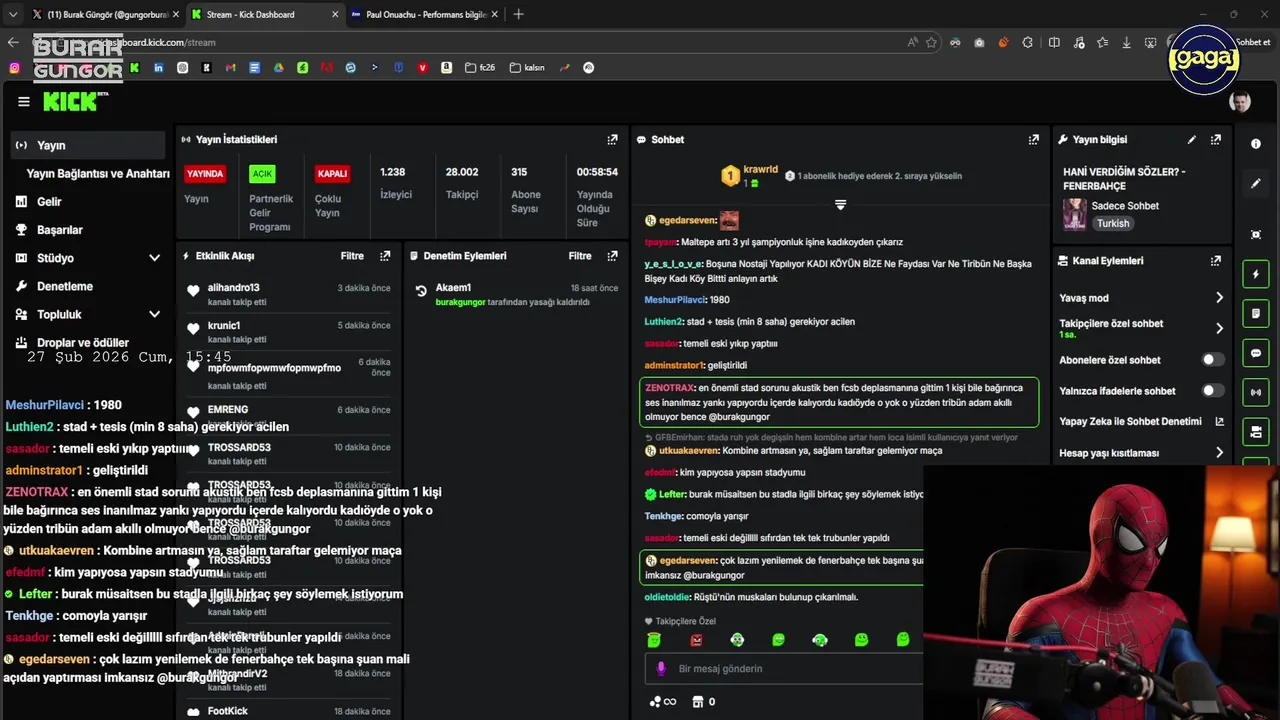Open Hesap yaşı kısıtlaması settings
Image resolution: width=1280 pixels, height=720 pixels.
coord(1141,453)
